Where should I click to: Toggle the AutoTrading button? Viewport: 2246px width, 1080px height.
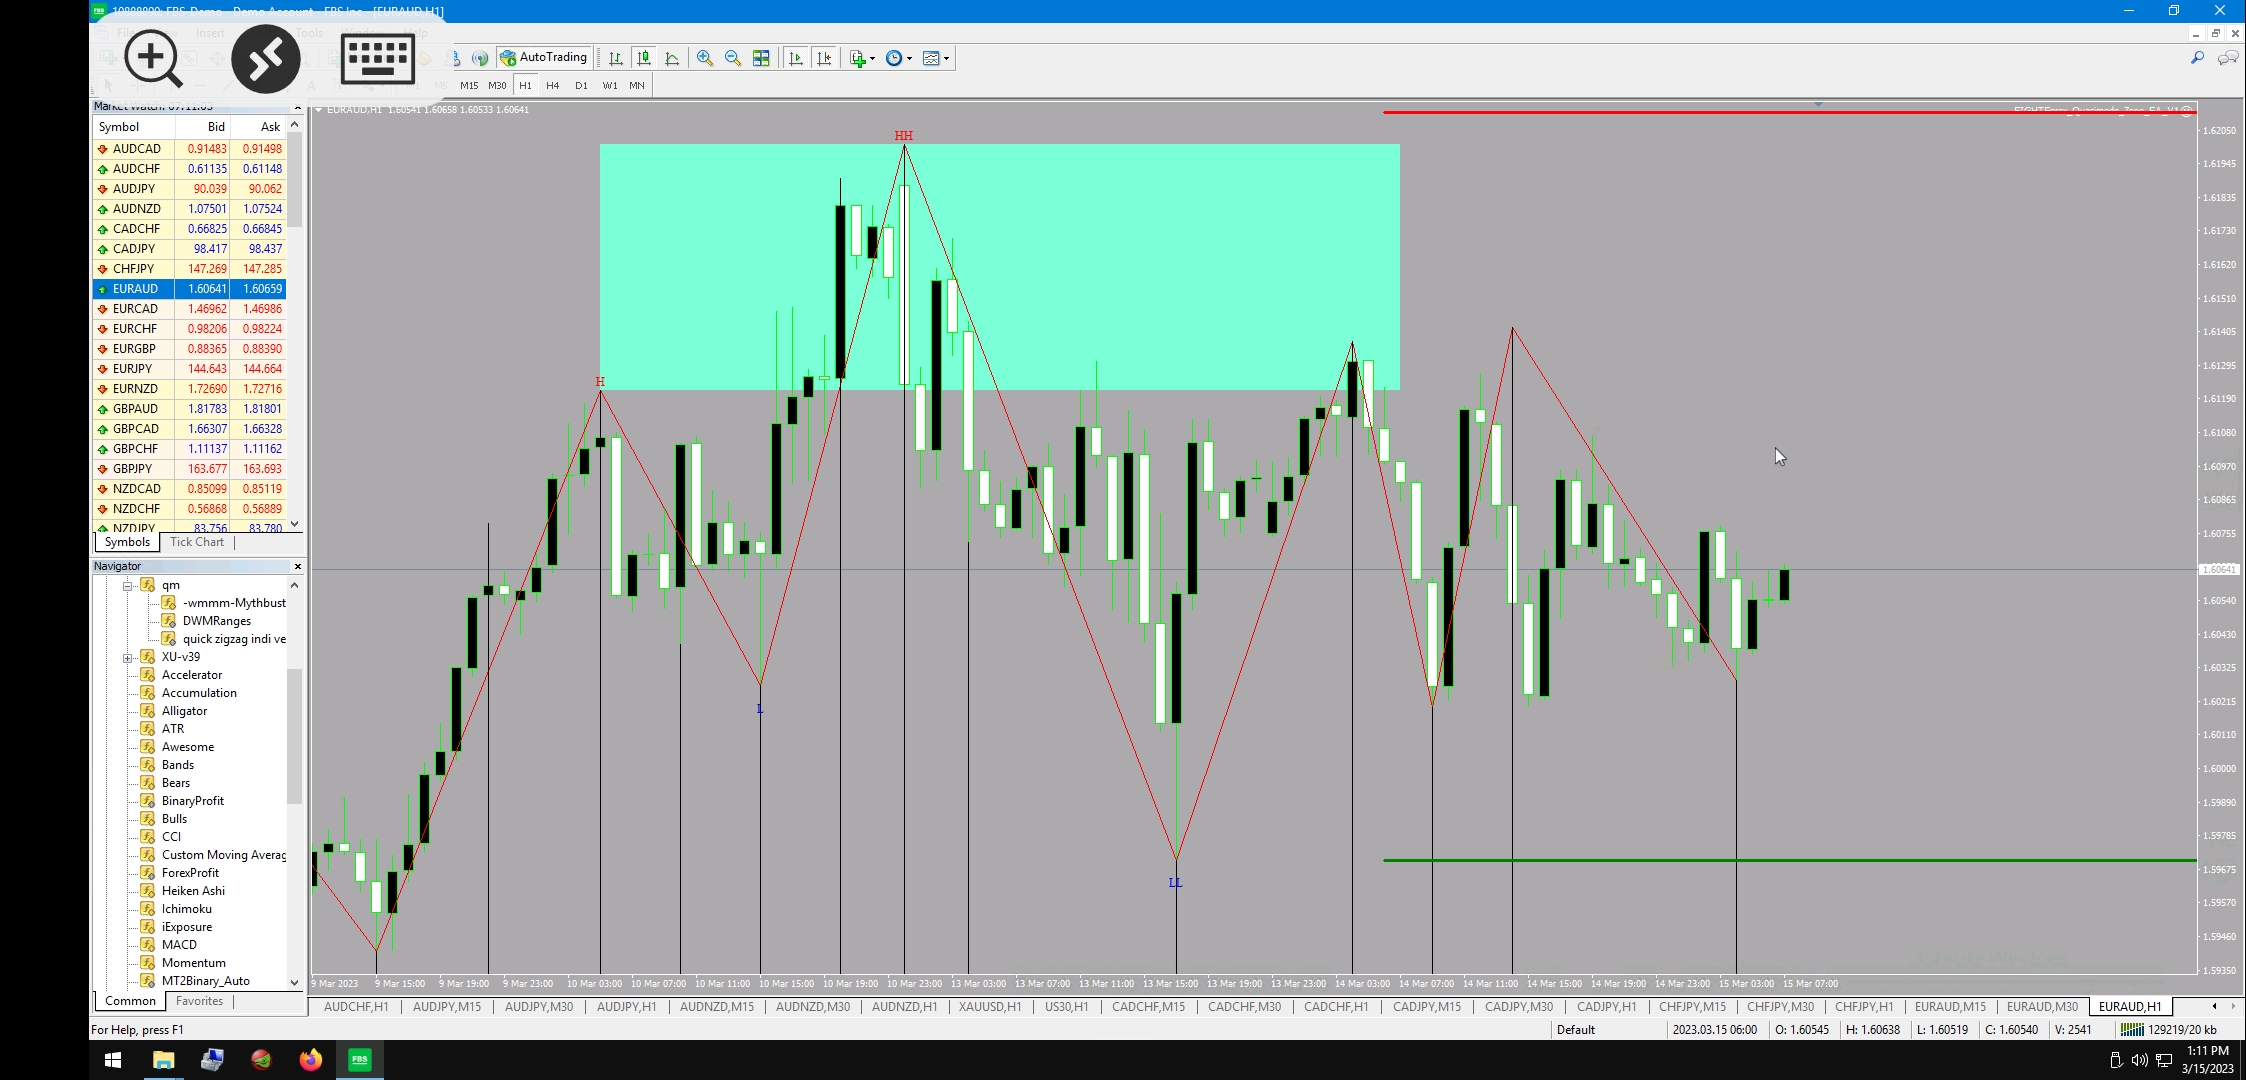tap(544, 58)
